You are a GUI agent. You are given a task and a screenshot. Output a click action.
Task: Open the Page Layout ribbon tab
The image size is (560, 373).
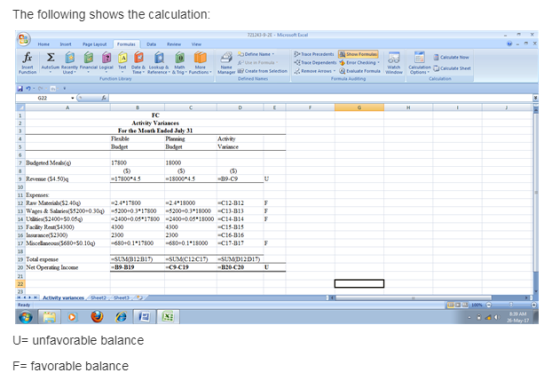click(95, 44)
